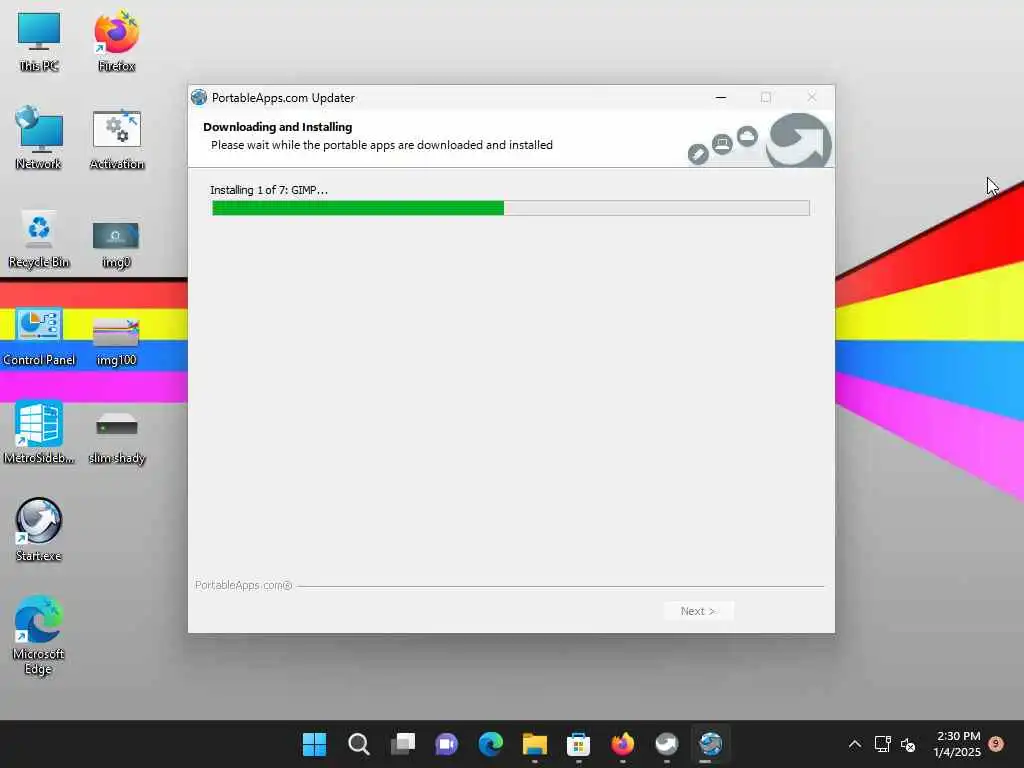Select the Firefox desktop shortcut
This screenshot has height=768, width=1024.
pyautogui.click(x=116, y=40)
